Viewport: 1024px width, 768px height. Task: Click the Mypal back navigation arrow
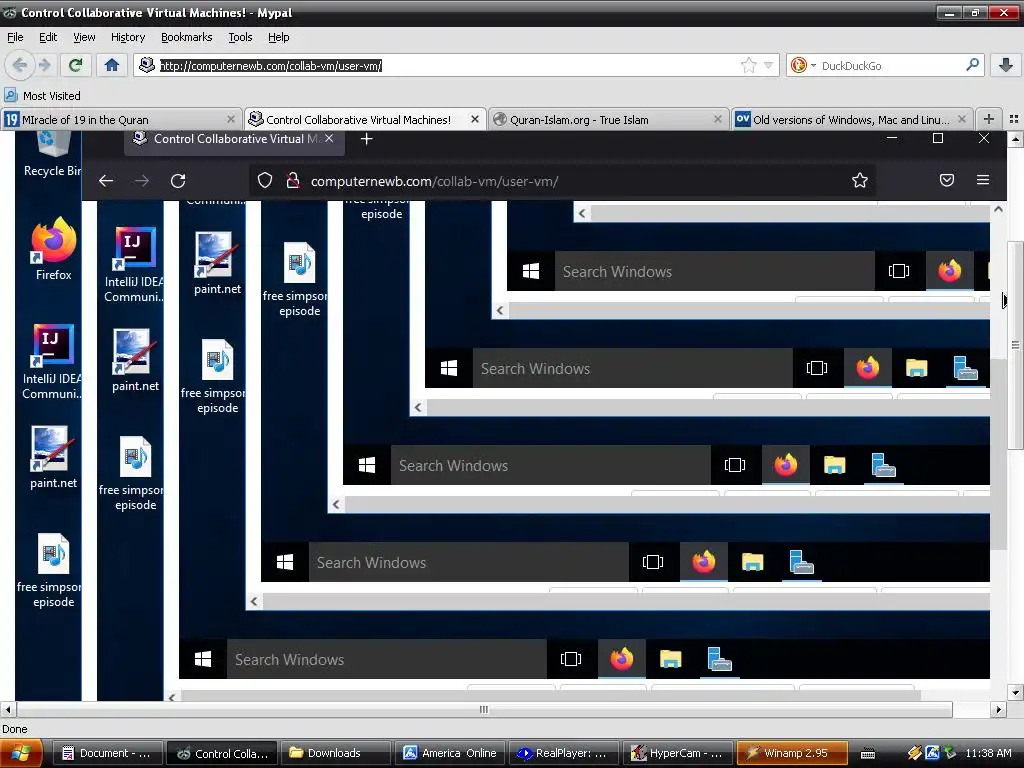coord(20,65)
